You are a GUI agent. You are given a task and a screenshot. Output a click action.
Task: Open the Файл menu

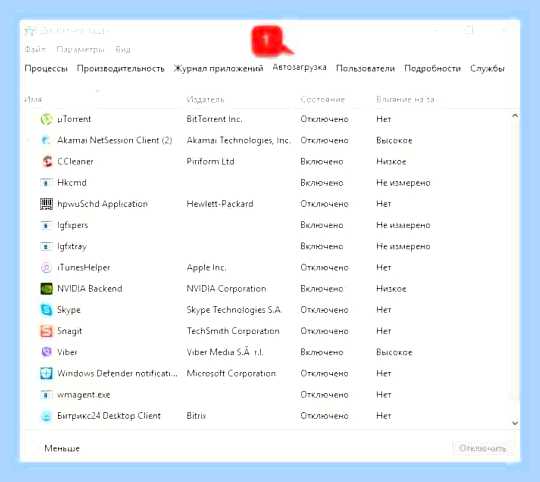35,50
